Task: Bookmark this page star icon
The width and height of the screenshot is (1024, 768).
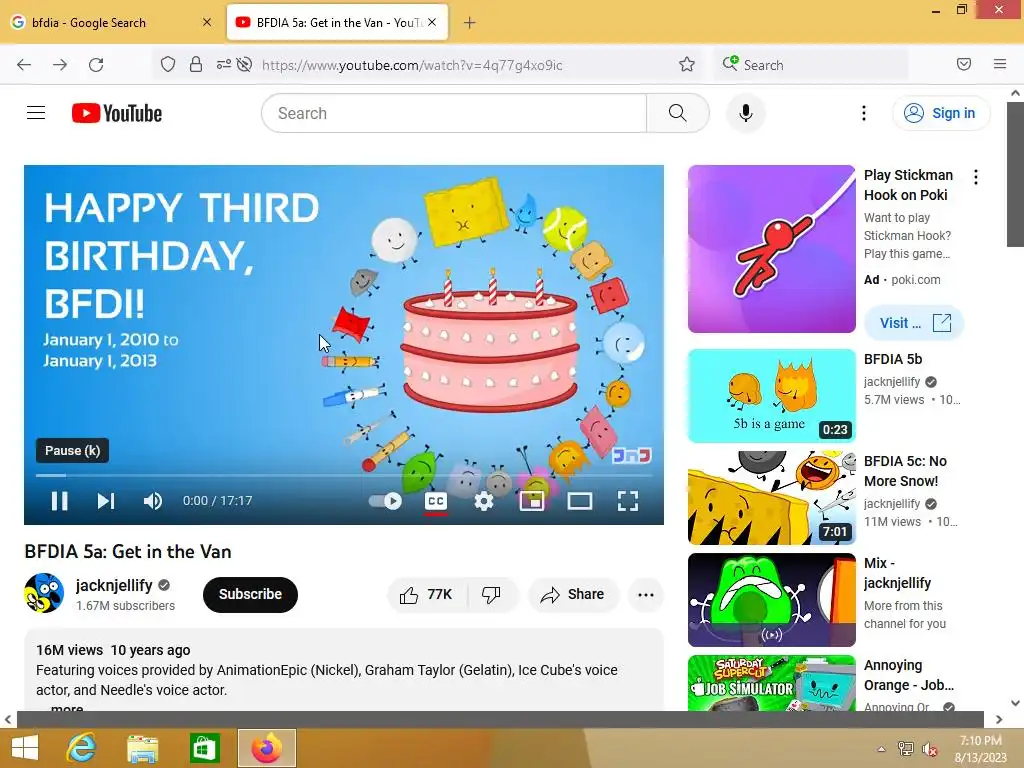Action: (686, 64)
